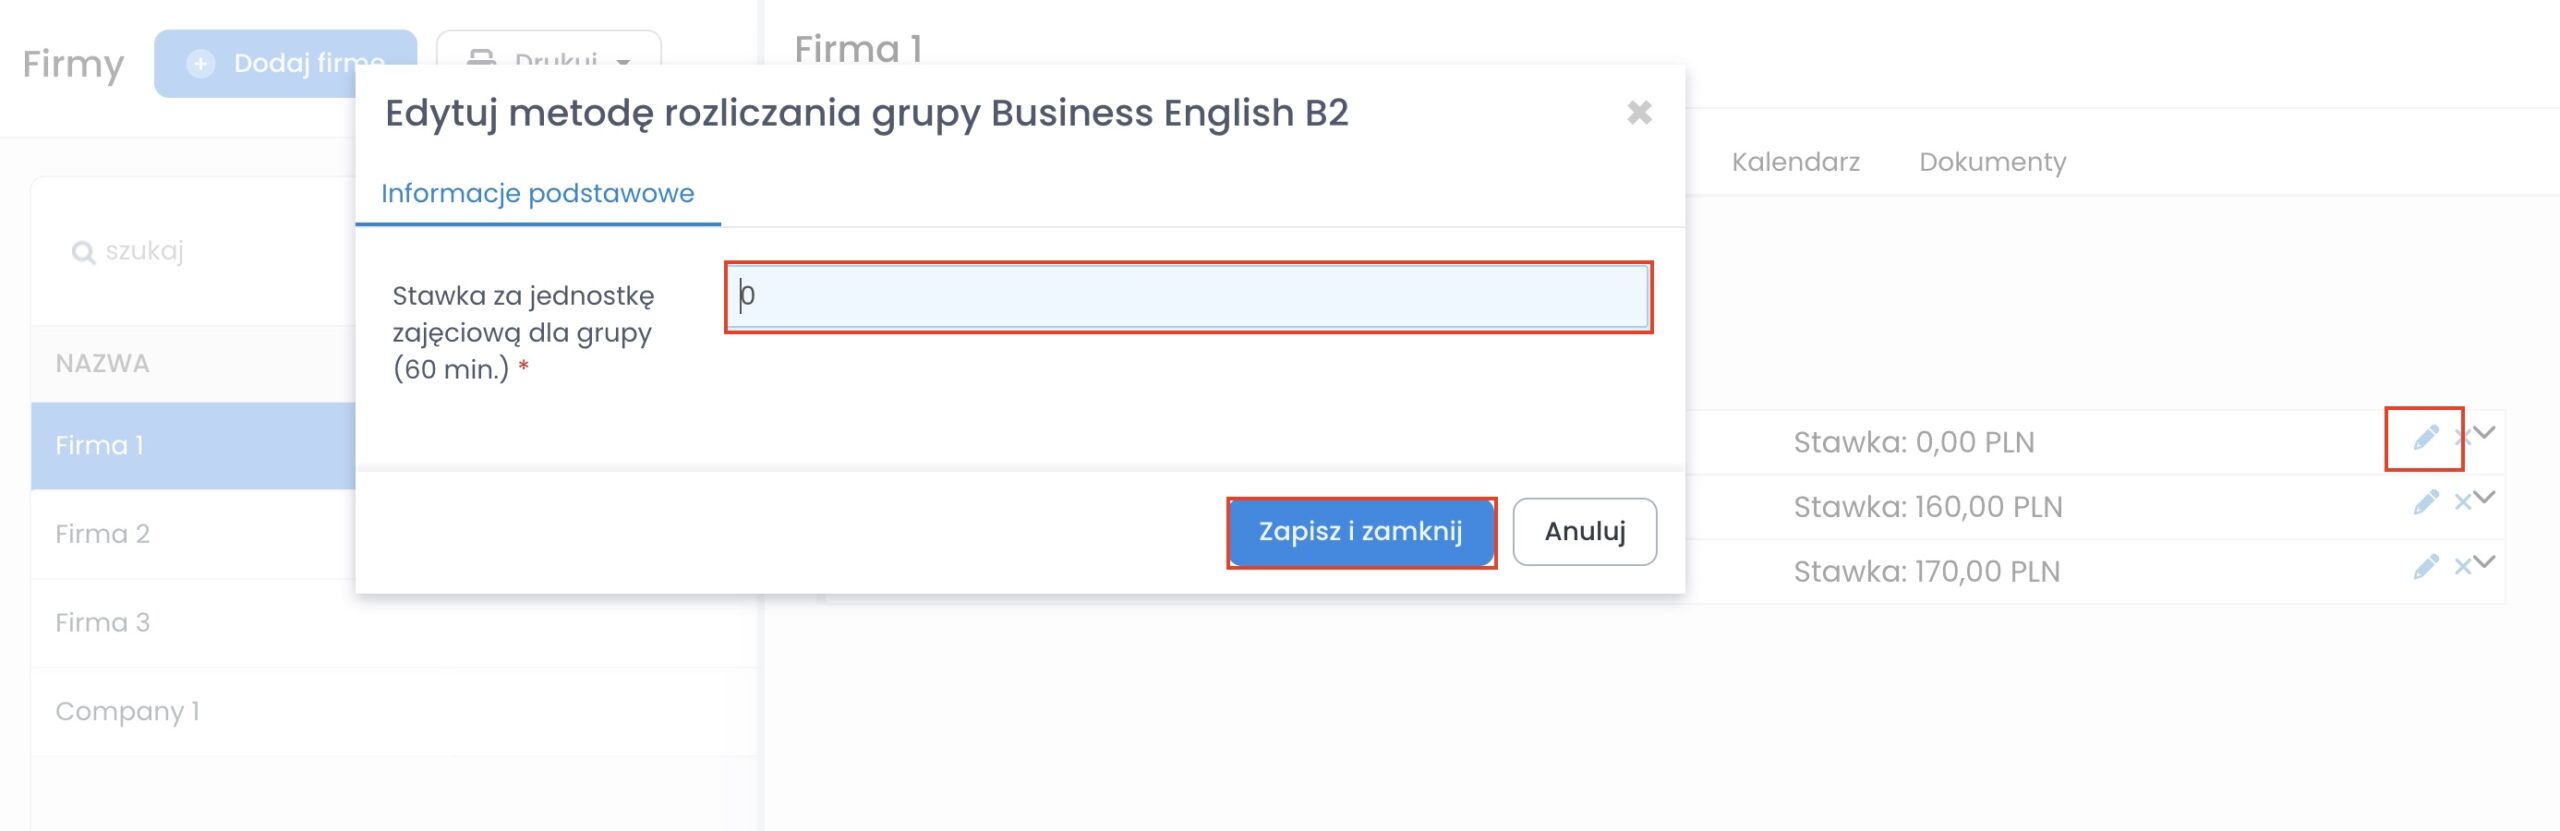The width and height of the screenshot is (2560, 831).
Task: Expand the 170,00 PLN rate row chevron
Action: 2485,561
